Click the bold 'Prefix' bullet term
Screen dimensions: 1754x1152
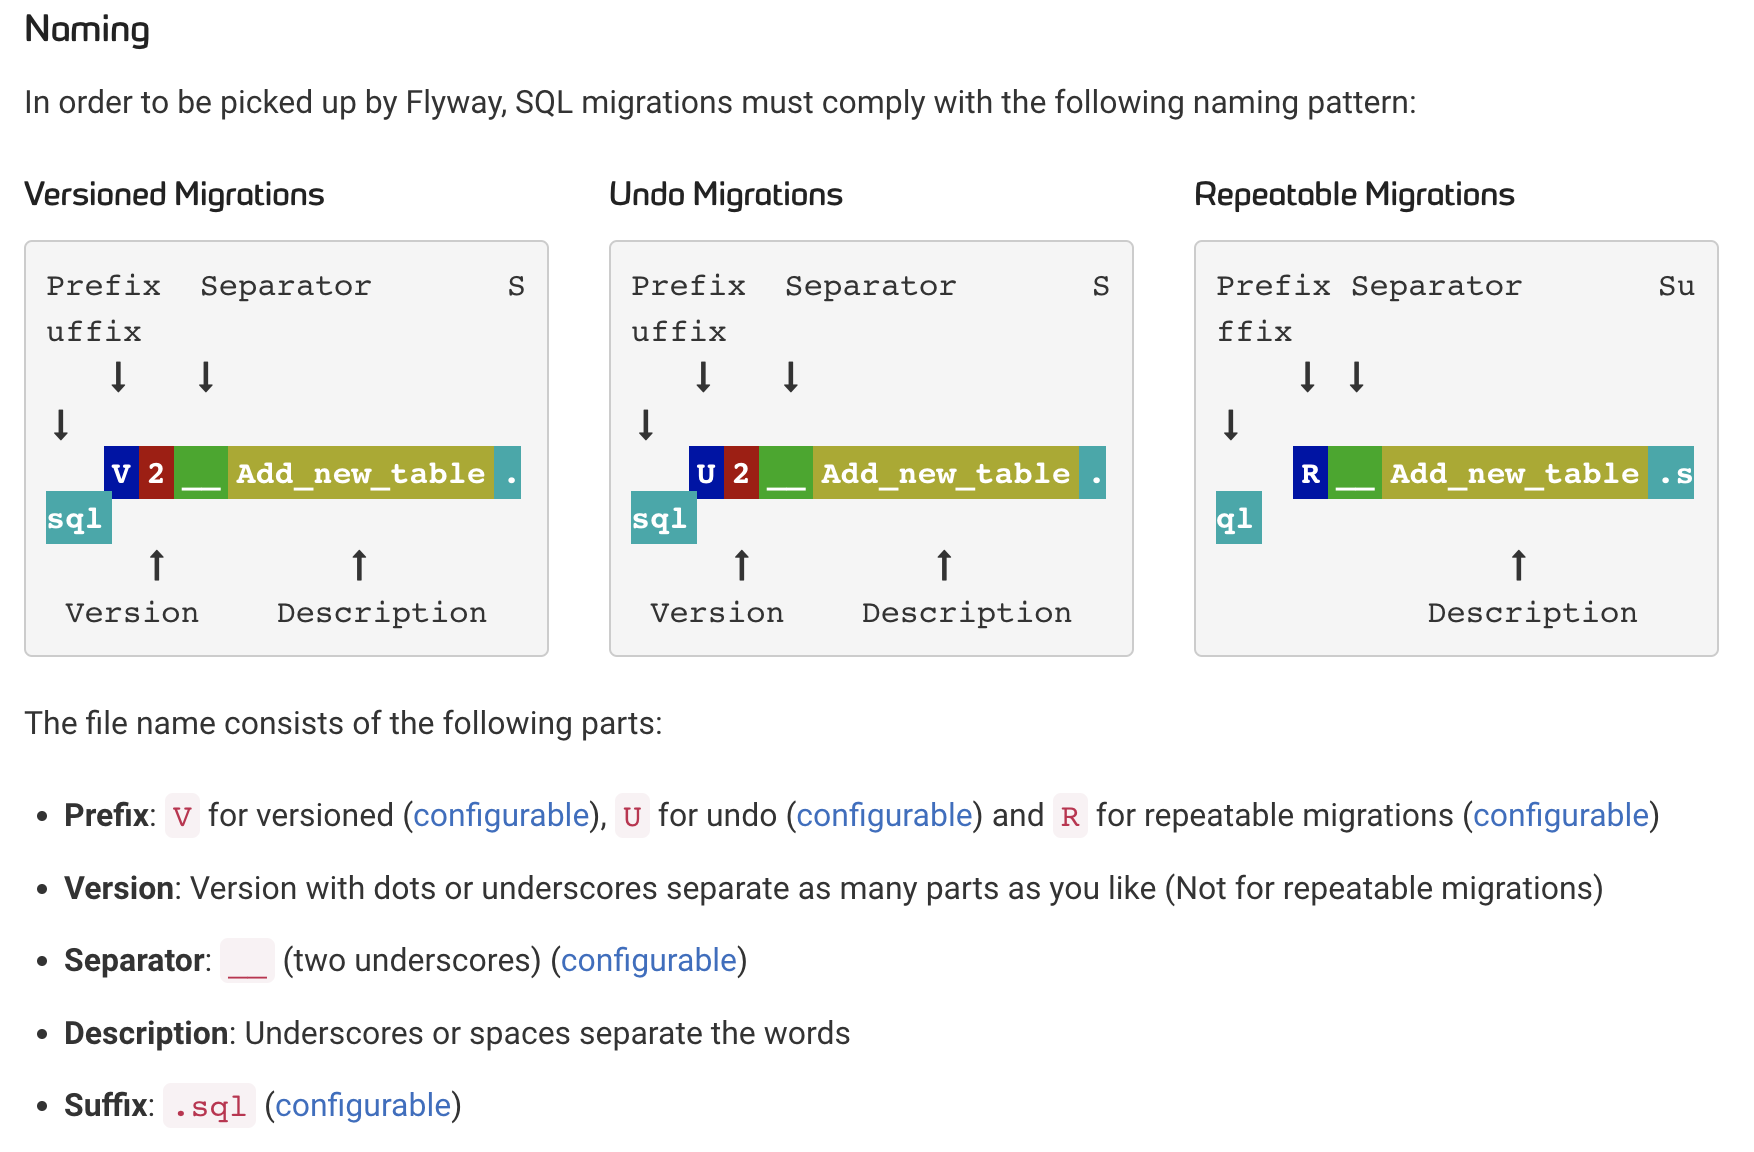tap(107, 816)
